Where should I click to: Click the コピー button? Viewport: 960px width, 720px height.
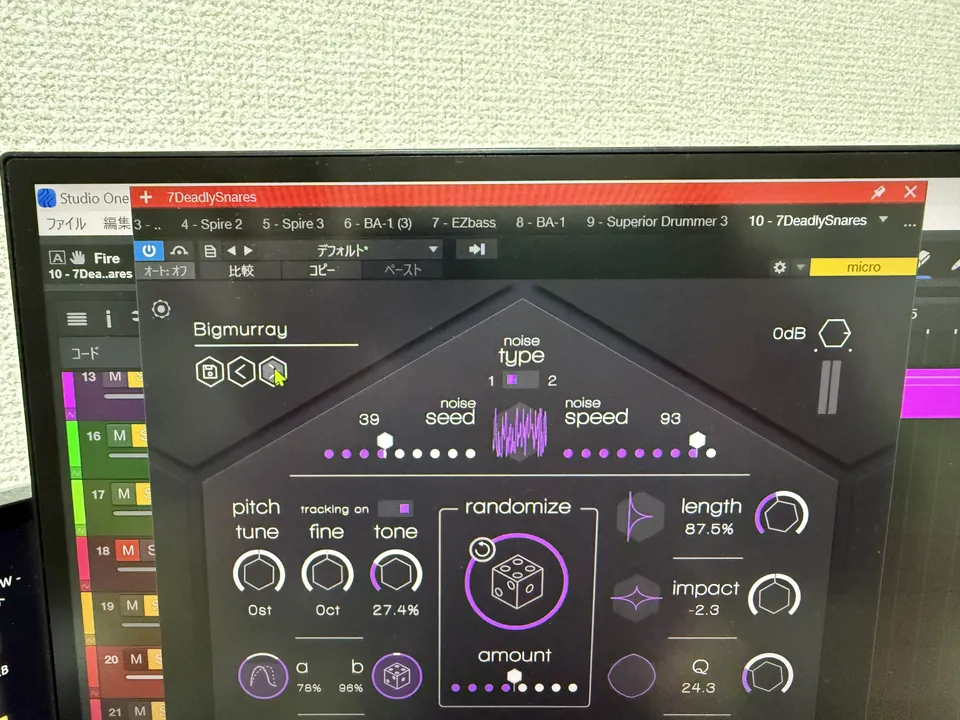(x=322, y=270)
